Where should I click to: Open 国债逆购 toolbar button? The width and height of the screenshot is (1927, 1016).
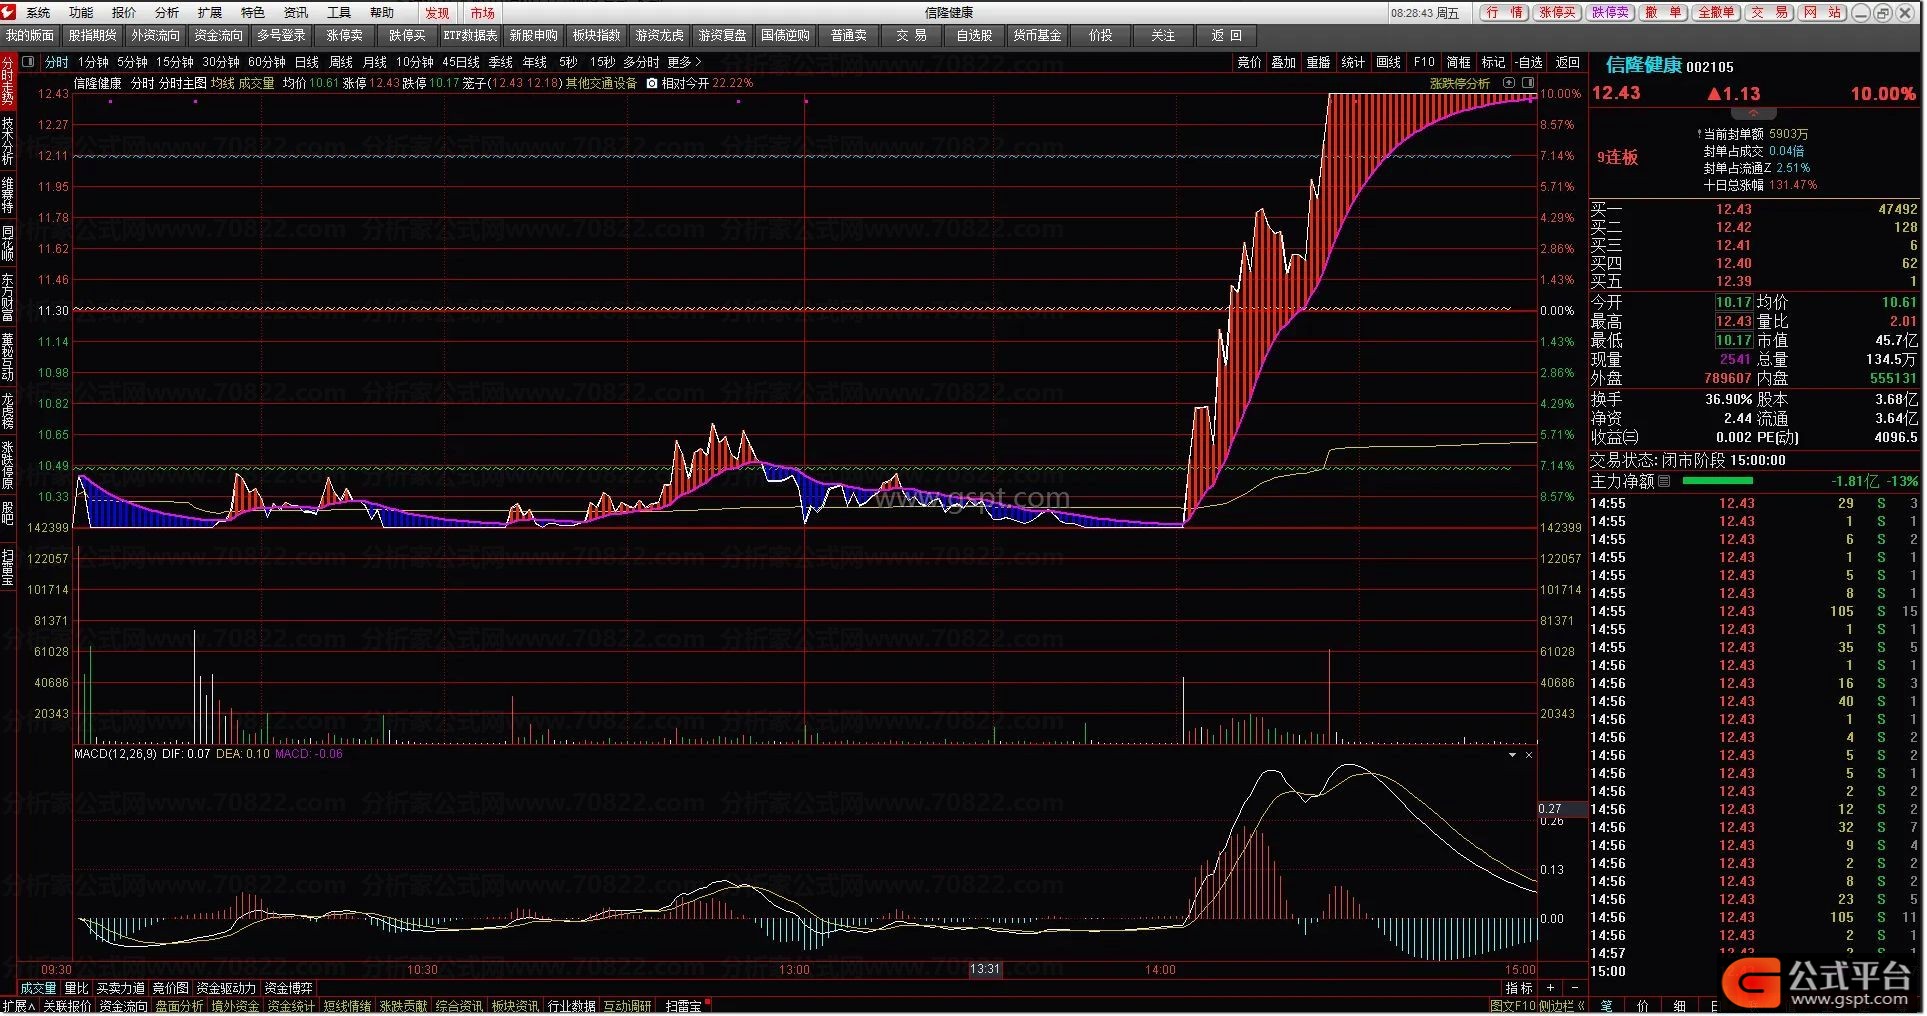coord(785,35)
